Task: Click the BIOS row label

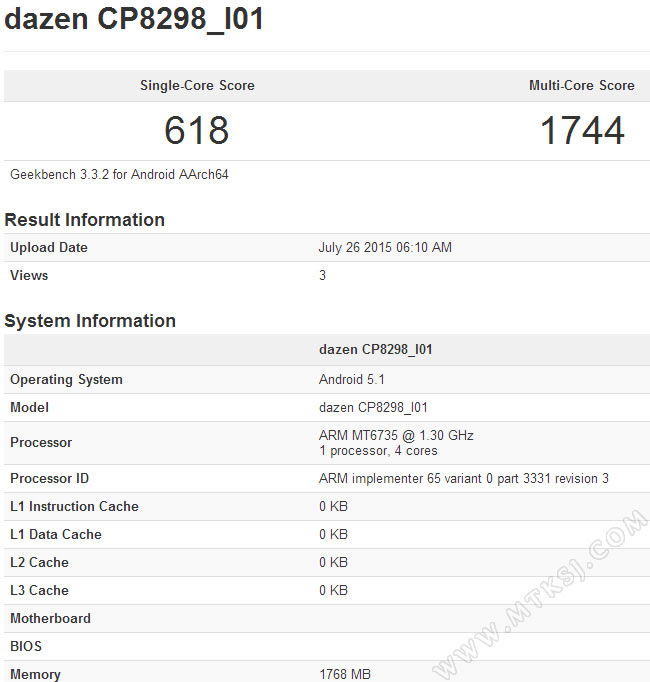Action: click(x=26, y=646)
